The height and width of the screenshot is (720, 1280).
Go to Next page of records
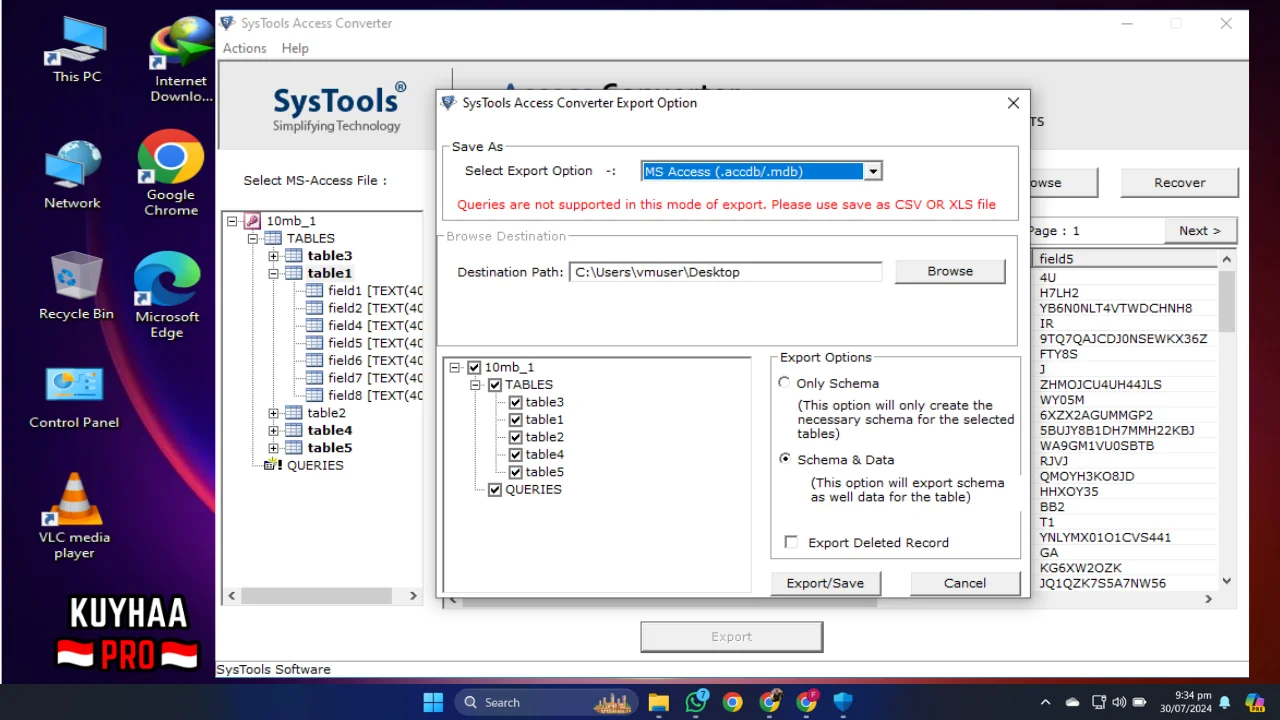coord(1200,231)
